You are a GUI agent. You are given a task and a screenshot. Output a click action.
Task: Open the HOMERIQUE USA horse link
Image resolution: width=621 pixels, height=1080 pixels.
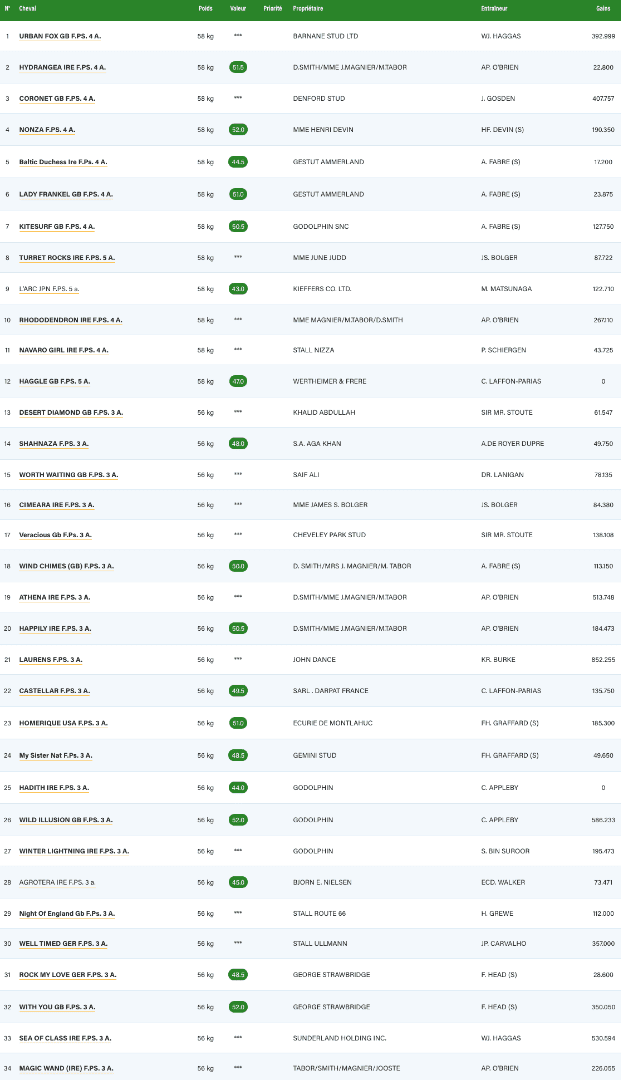(63, 723)
